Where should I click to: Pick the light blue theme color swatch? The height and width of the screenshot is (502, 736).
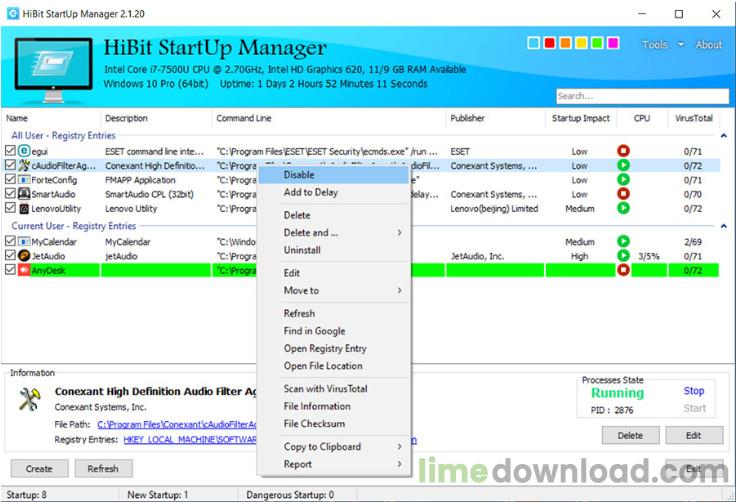click(534, 43)
